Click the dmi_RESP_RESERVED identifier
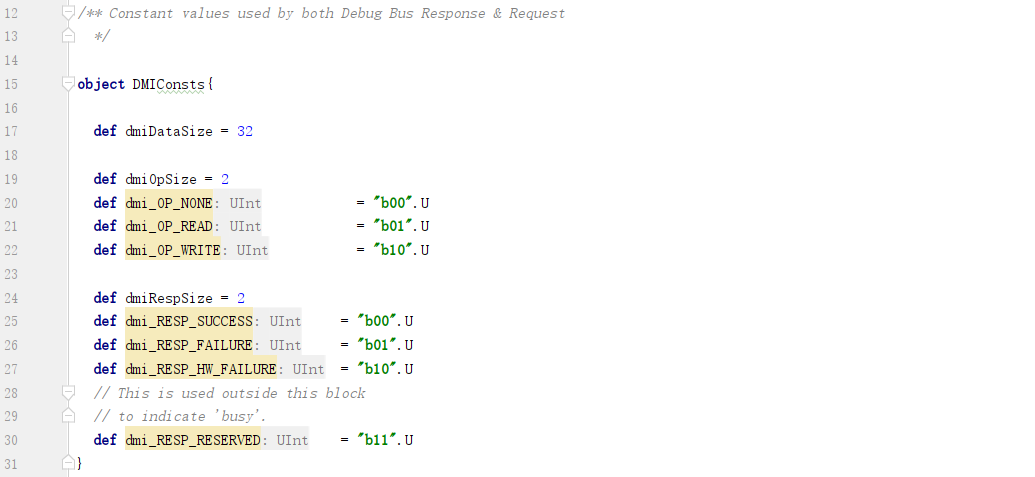 coord(193,440)
